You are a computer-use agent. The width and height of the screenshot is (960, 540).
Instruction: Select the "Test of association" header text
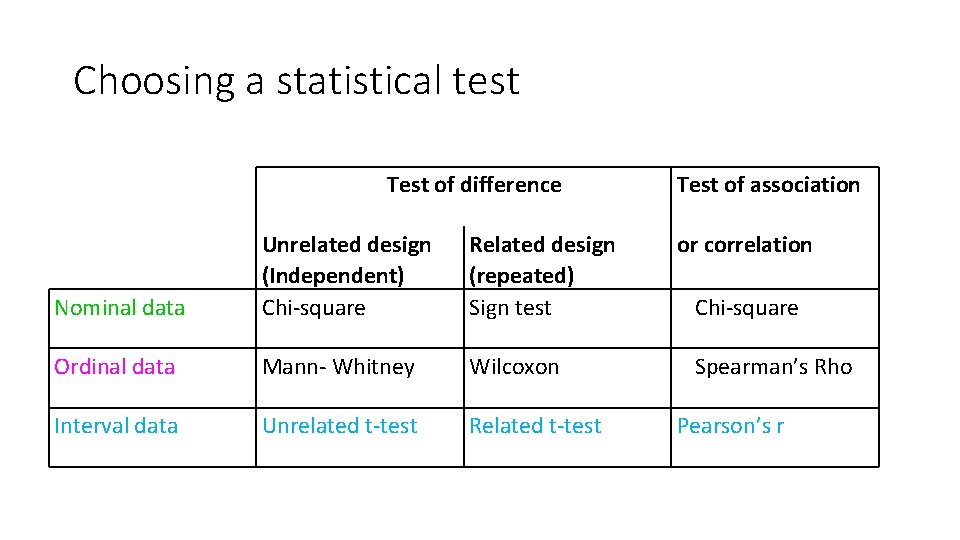768,185
